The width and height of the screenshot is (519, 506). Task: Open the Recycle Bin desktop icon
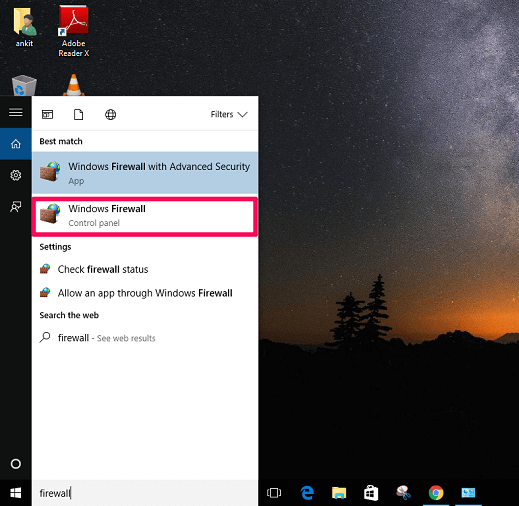[x=24, y=86]
